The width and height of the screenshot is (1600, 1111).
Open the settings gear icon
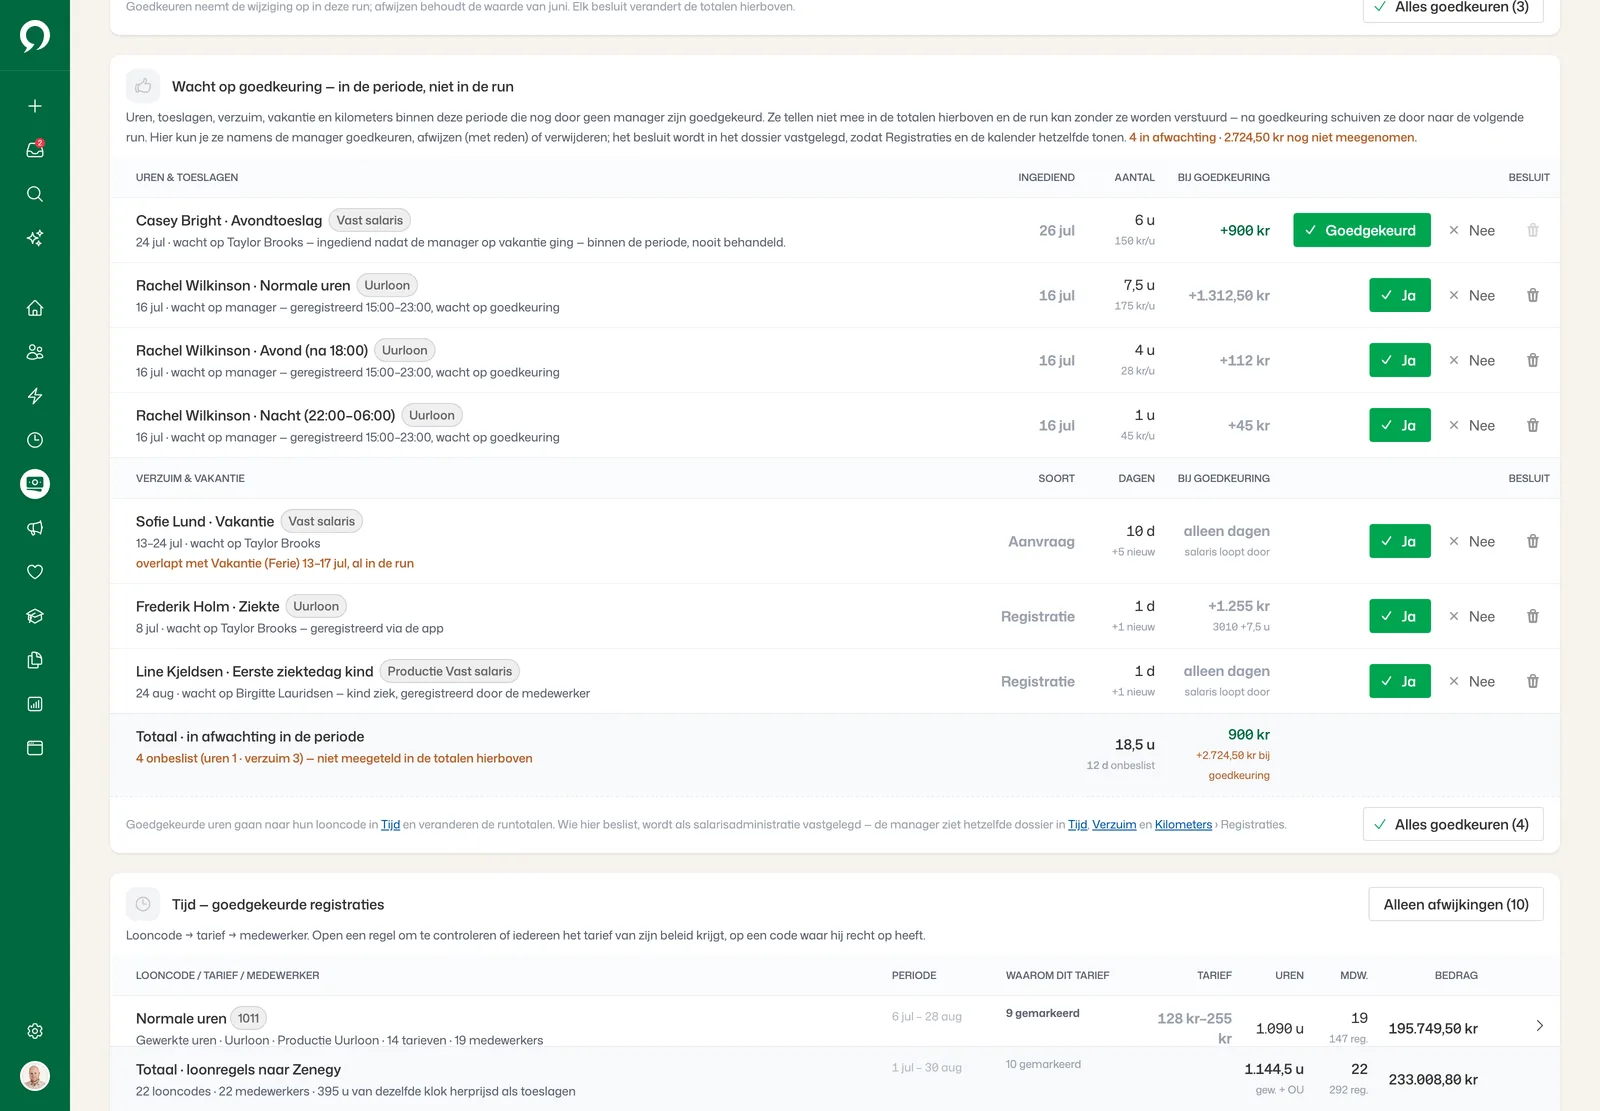35,1031
